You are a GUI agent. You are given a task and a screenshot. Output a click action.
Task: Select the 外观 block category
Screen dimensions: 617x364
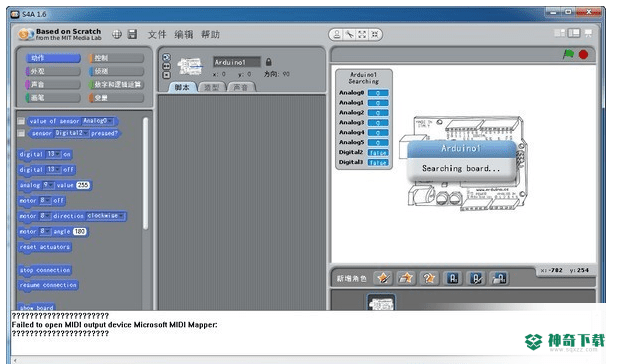click(53, 71)
